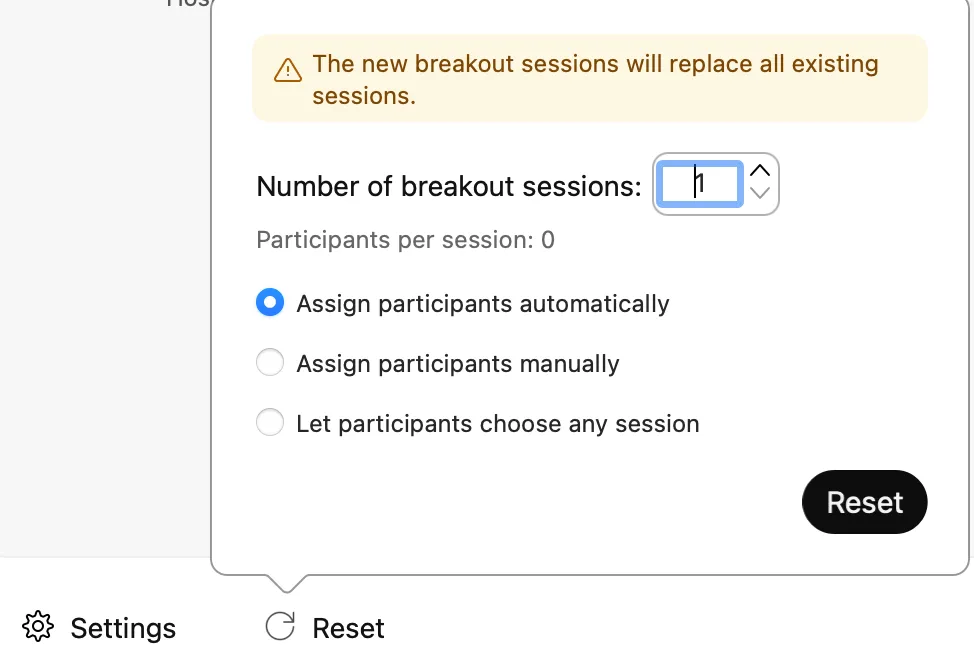974x660 pixels.
Task: Click the Settings gear icon
Action: point(38,627)
